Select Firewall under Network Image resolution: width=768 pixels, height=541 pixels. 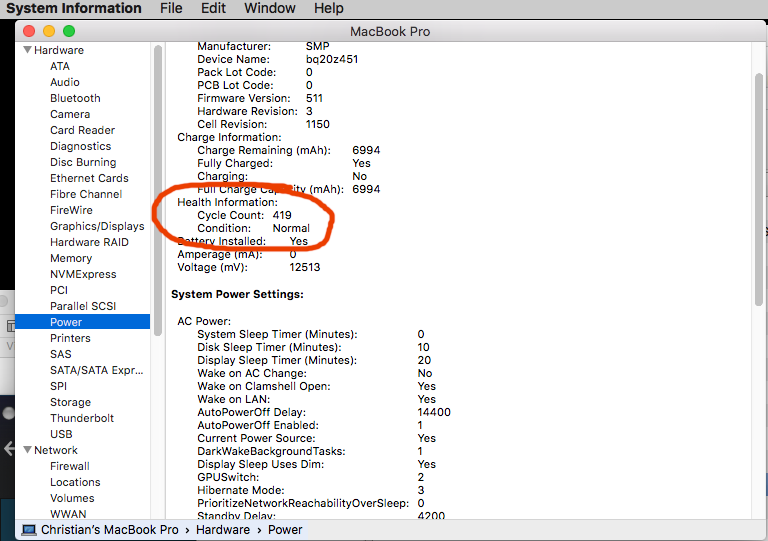(70, 466)
